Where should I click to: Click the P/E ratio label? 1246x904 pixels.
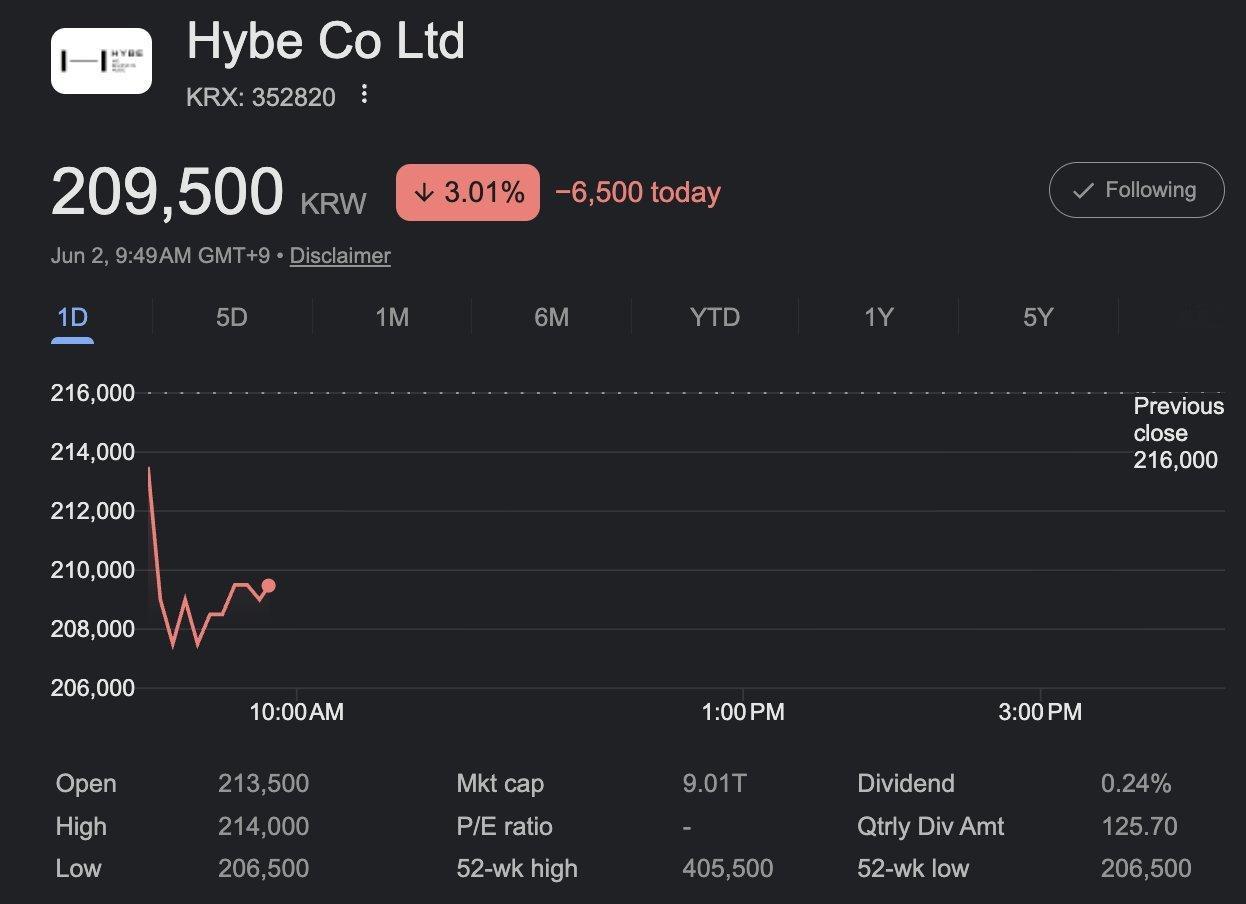point(504,826)
